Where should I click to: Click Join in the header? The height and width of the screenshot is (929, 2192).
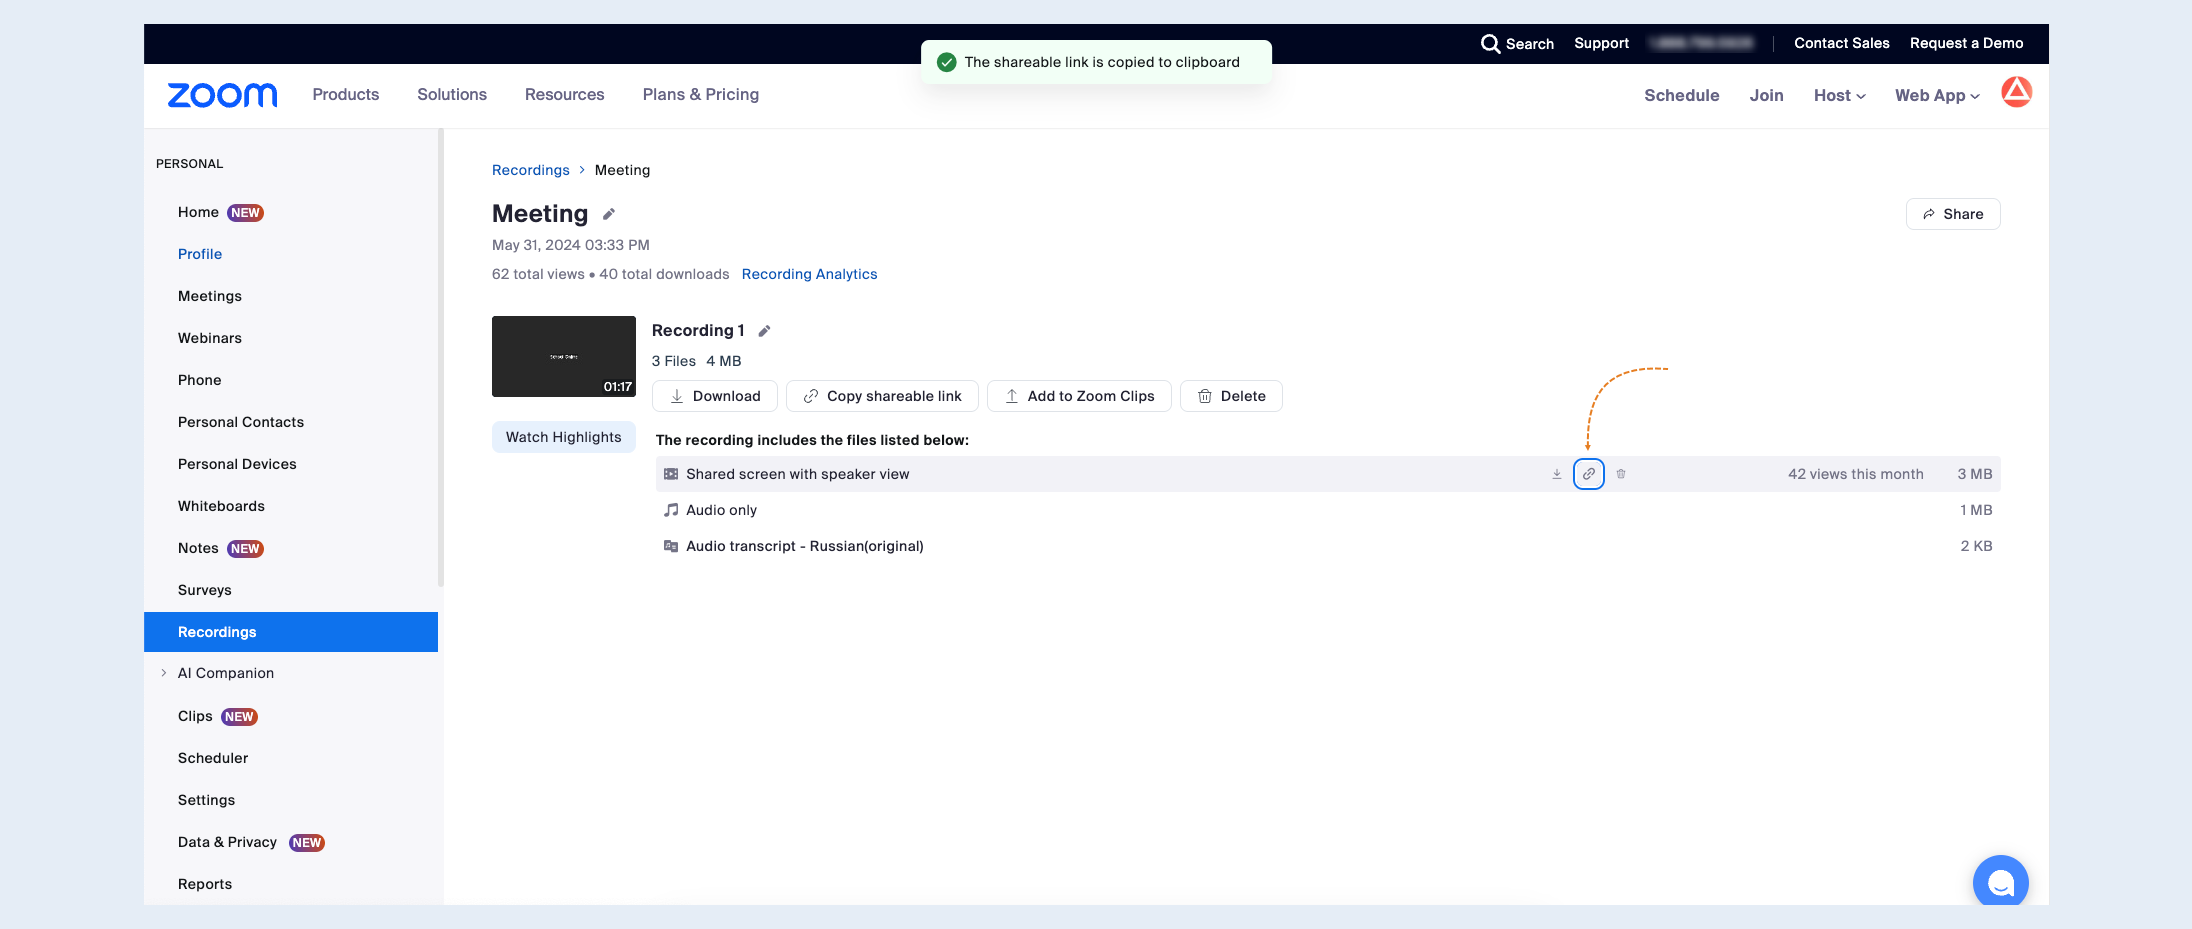tap(1767, 95)
